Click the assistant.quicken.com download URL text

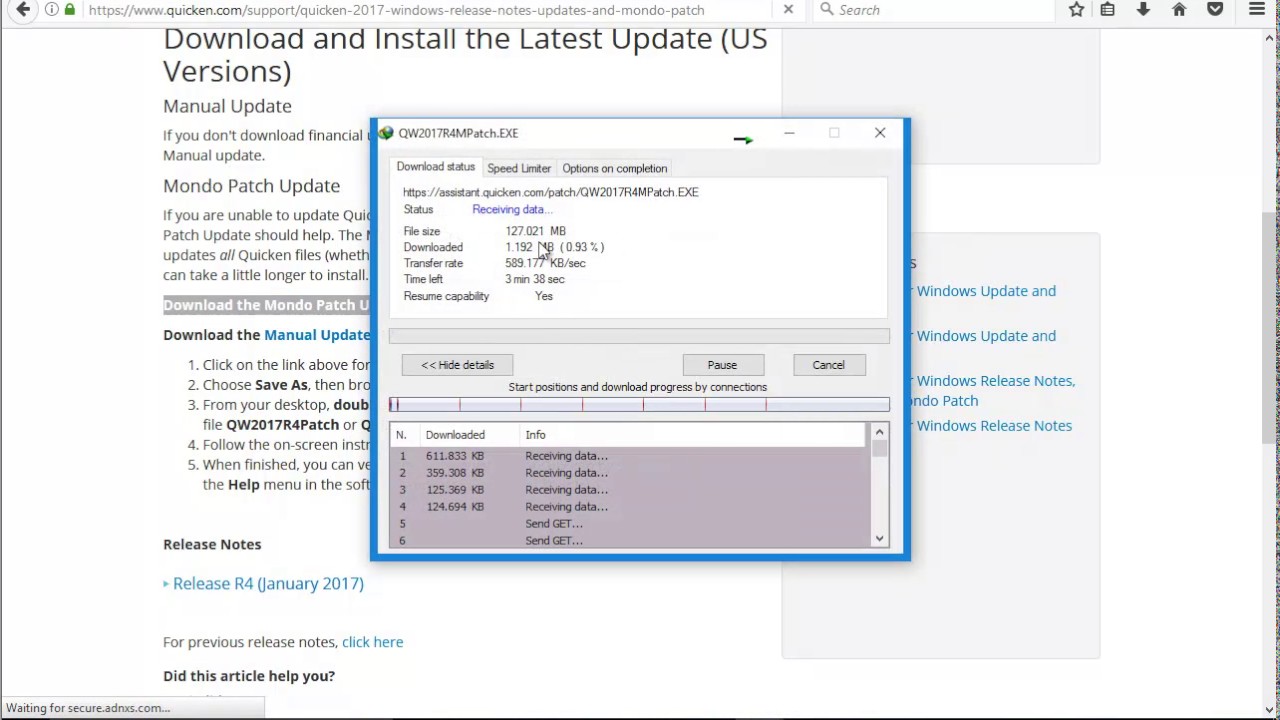(x=551, y=192)
